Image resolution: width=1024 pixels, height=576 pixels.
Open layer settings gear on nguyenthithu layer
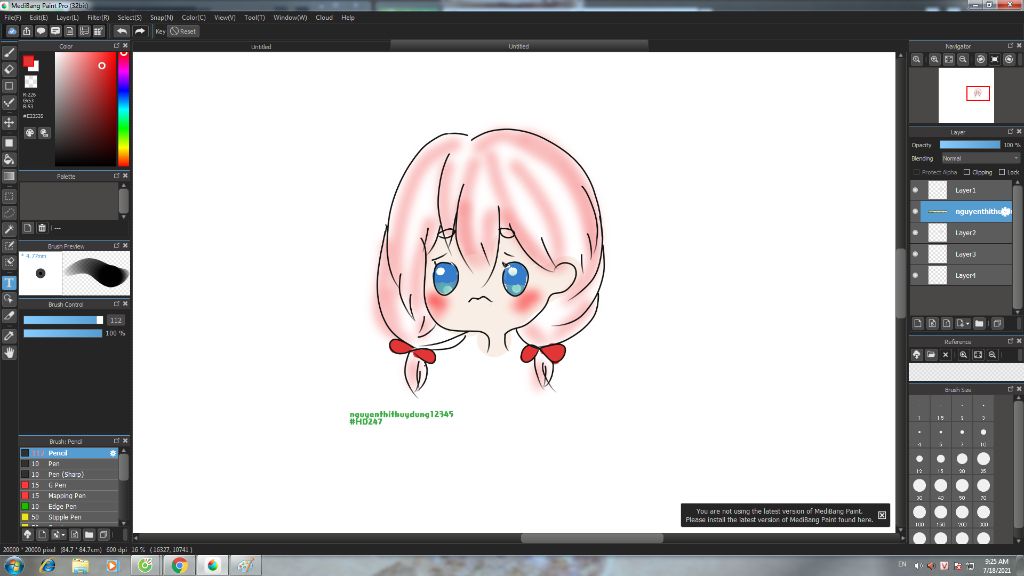pos(1005,211)
